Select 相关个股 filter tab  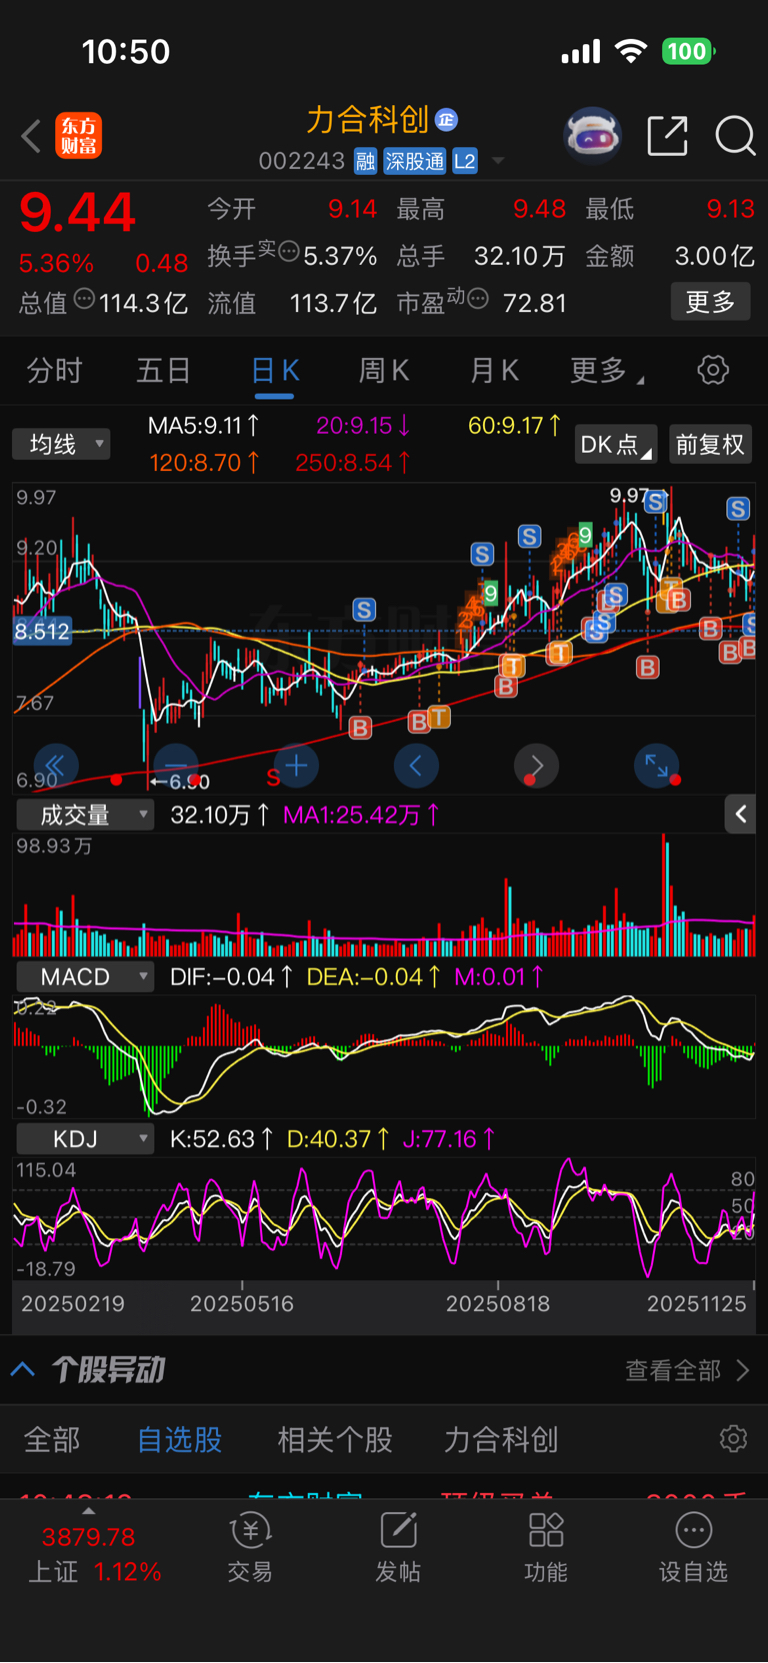pyautogui.click(x=335, y=1439)
